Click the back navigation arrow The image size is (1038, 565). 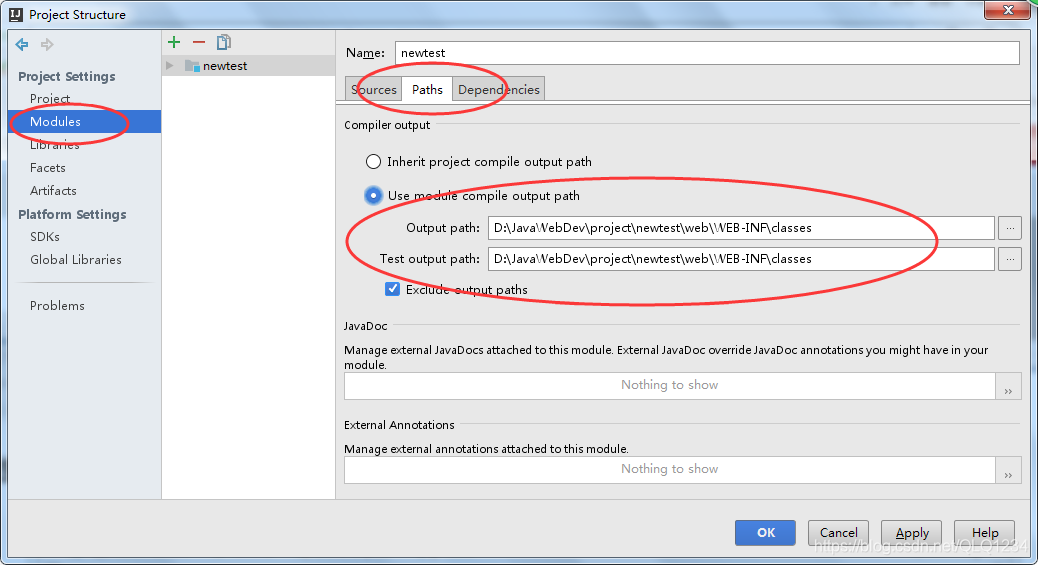click(22, 44)
